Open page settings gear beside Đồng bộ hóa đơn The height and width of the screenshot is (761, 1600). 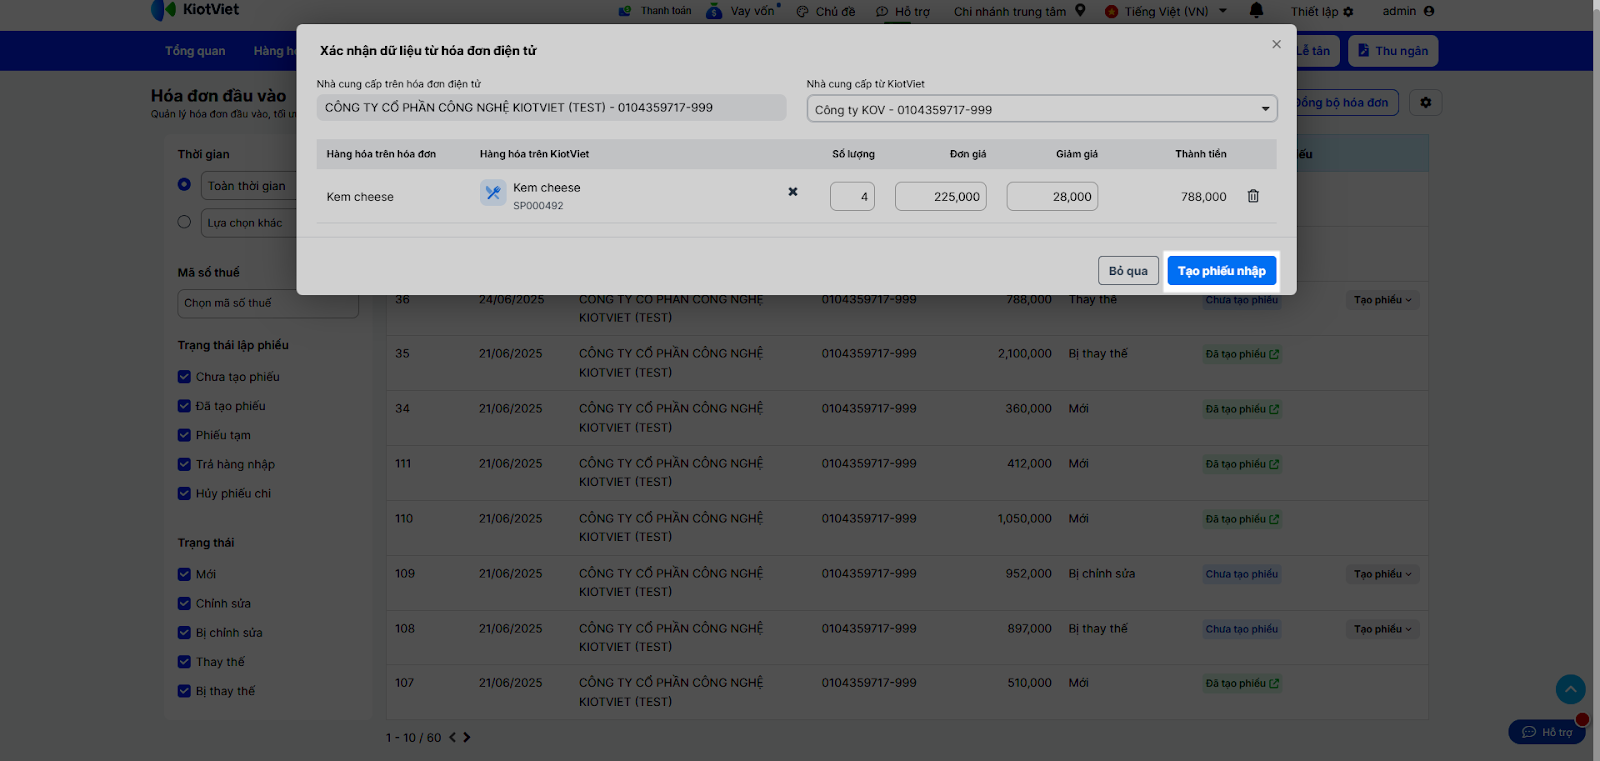point(1426,102)
